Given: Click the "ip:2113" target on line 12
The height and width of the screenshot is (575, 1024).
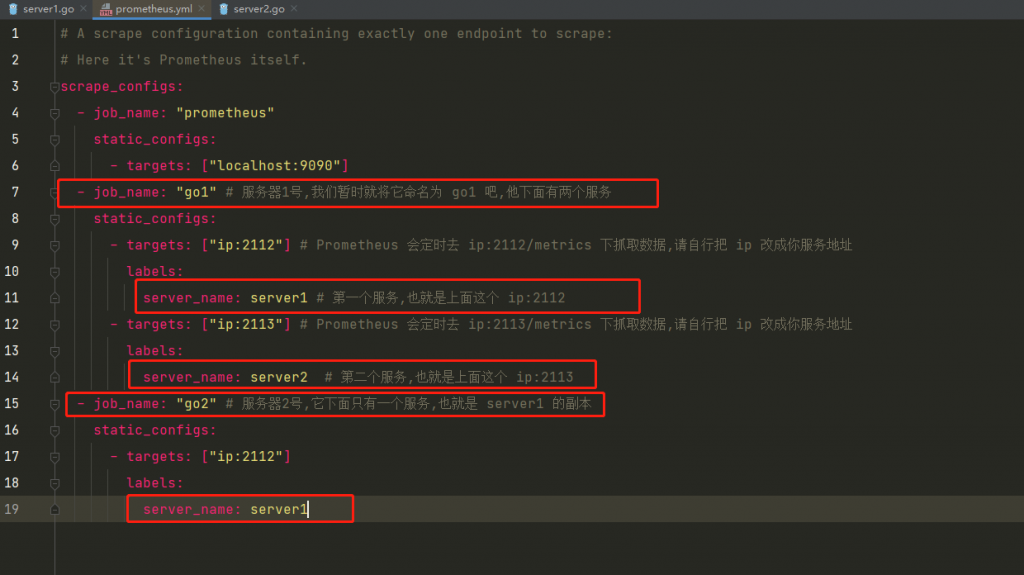Looking at the screenshot, I should [x=246, y=324].
